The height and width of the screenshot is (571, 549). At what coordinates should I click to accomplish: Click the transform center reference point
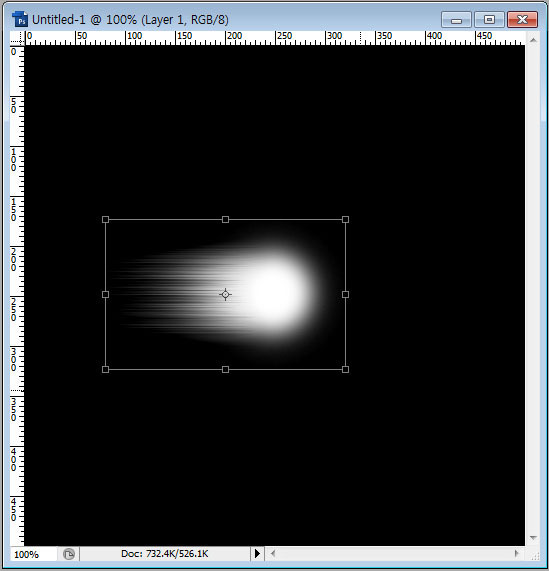(225, 294)
